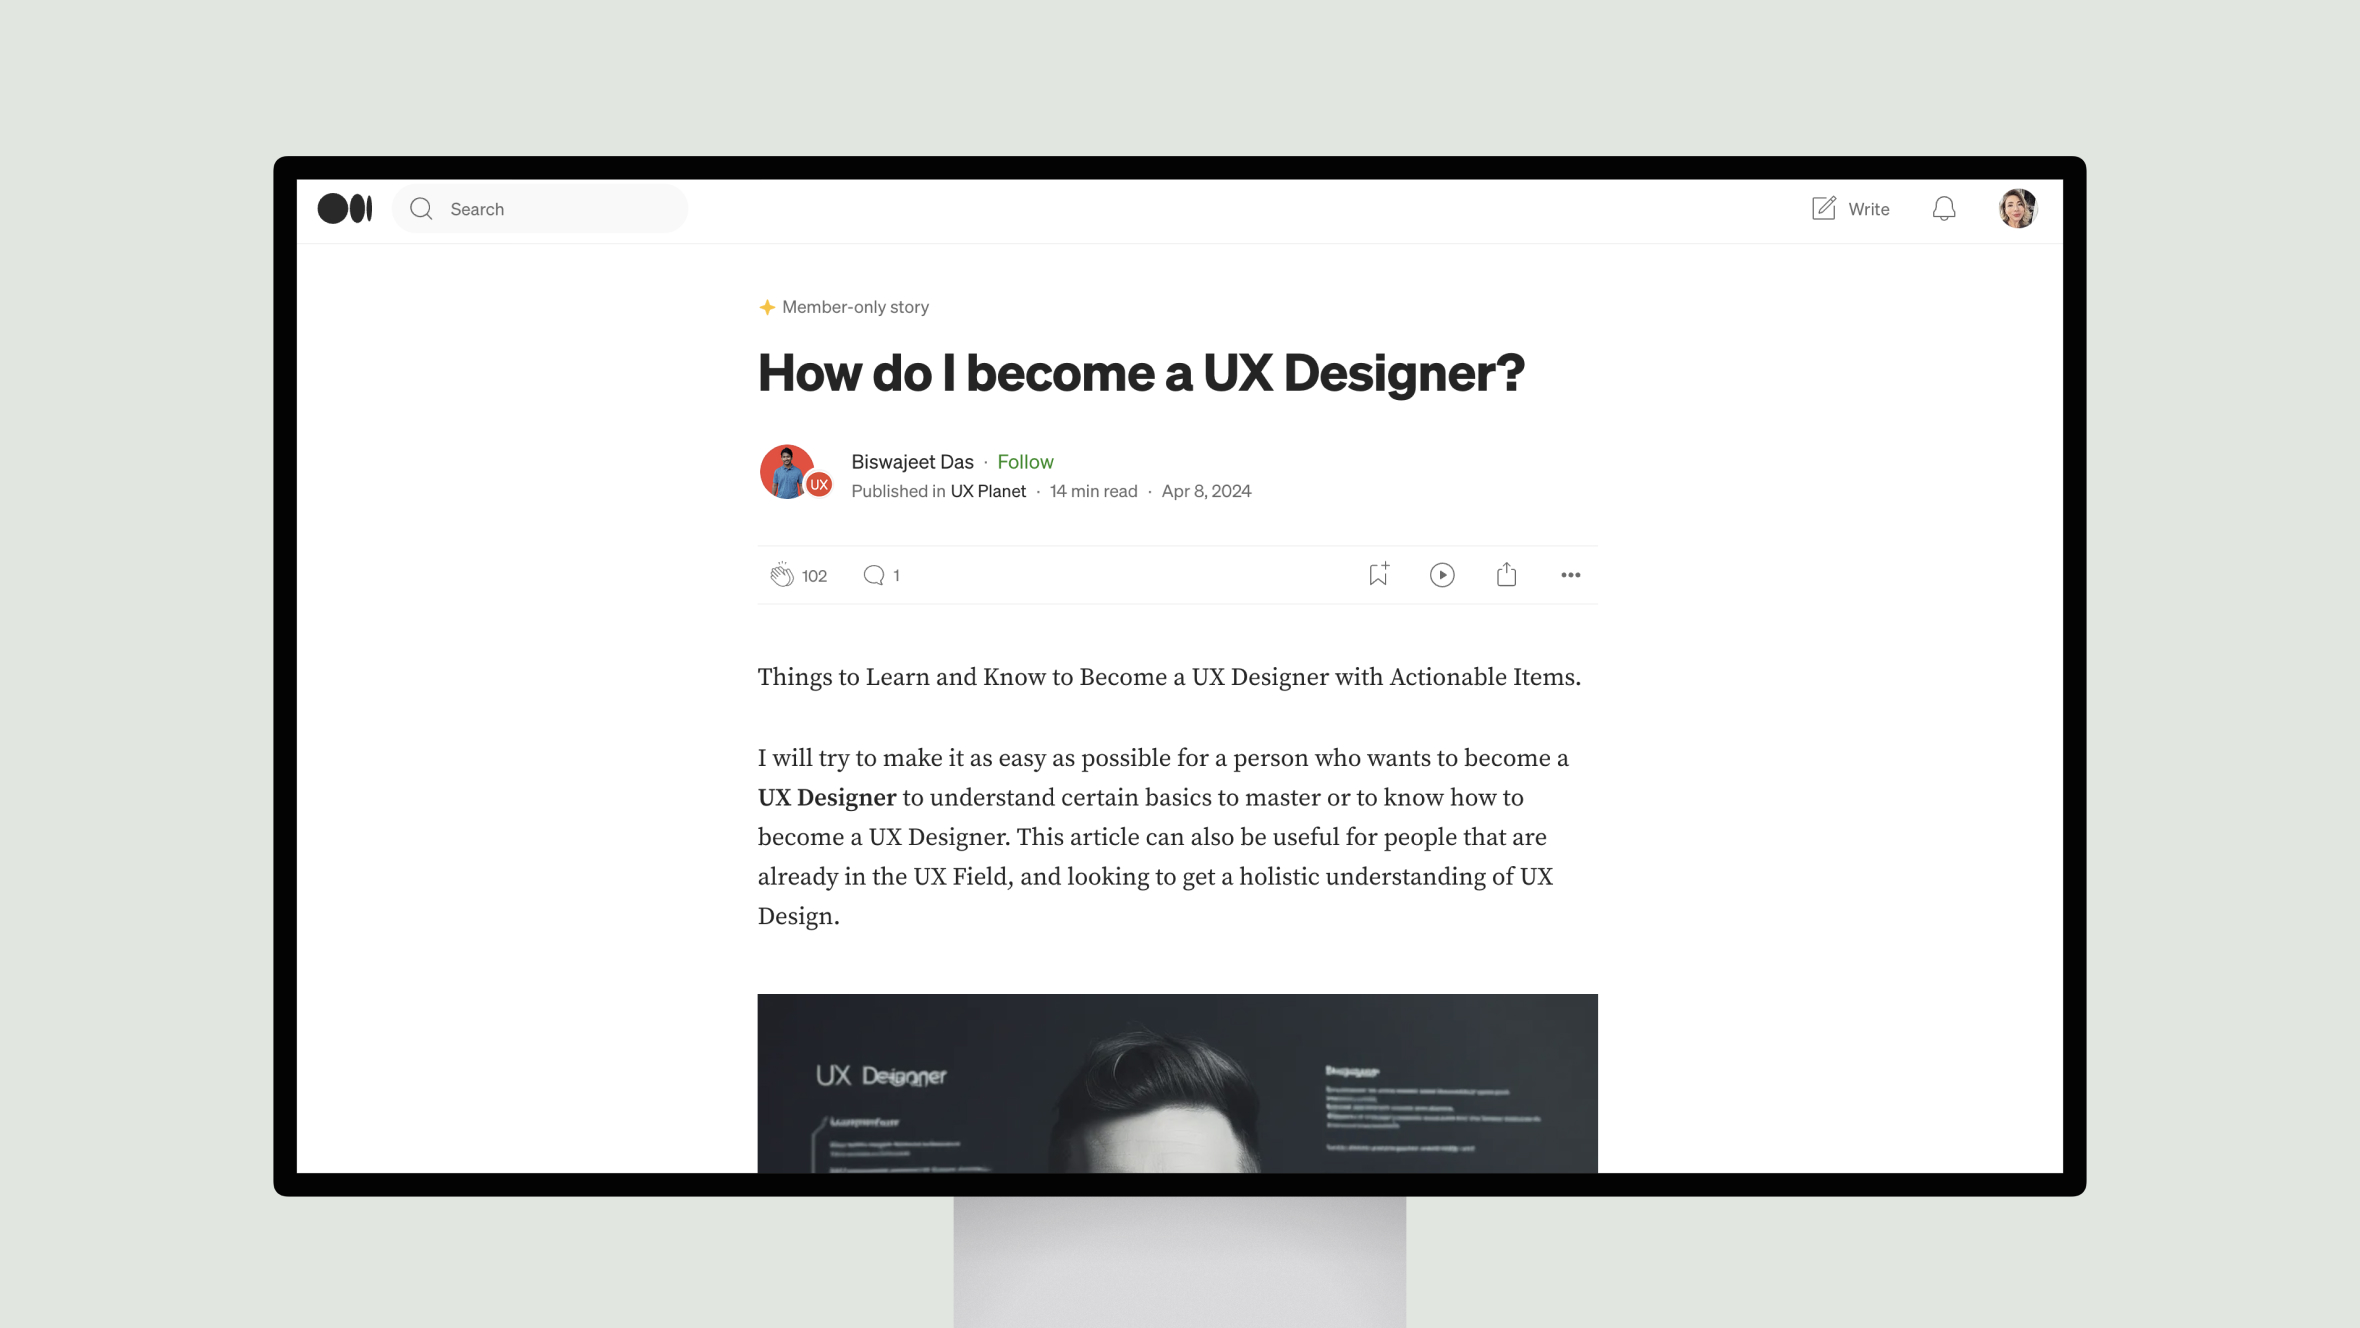
Task: Click the Follow button next to author
Action: coord(1026,461)
